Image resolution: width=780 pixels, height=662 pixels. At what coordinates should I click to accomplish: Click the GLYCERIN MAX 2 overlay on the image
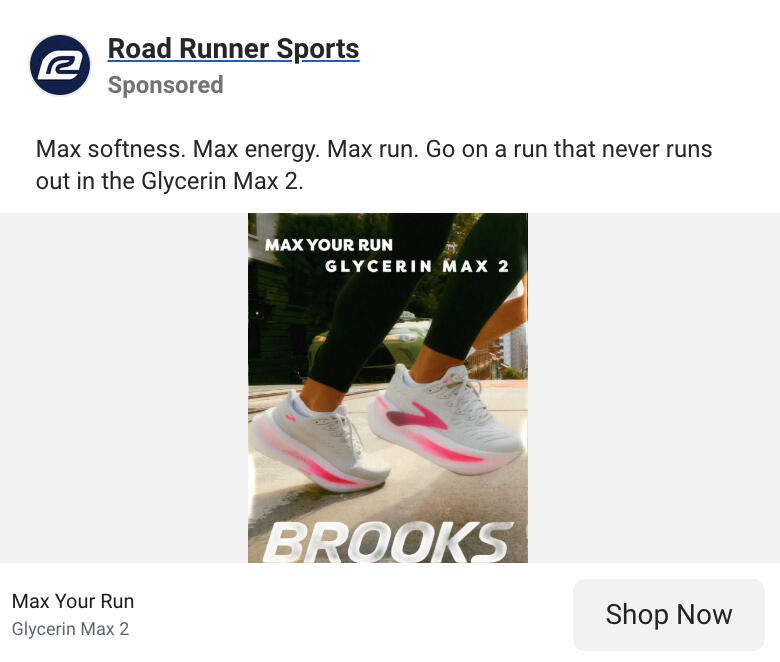click(417, 266)
